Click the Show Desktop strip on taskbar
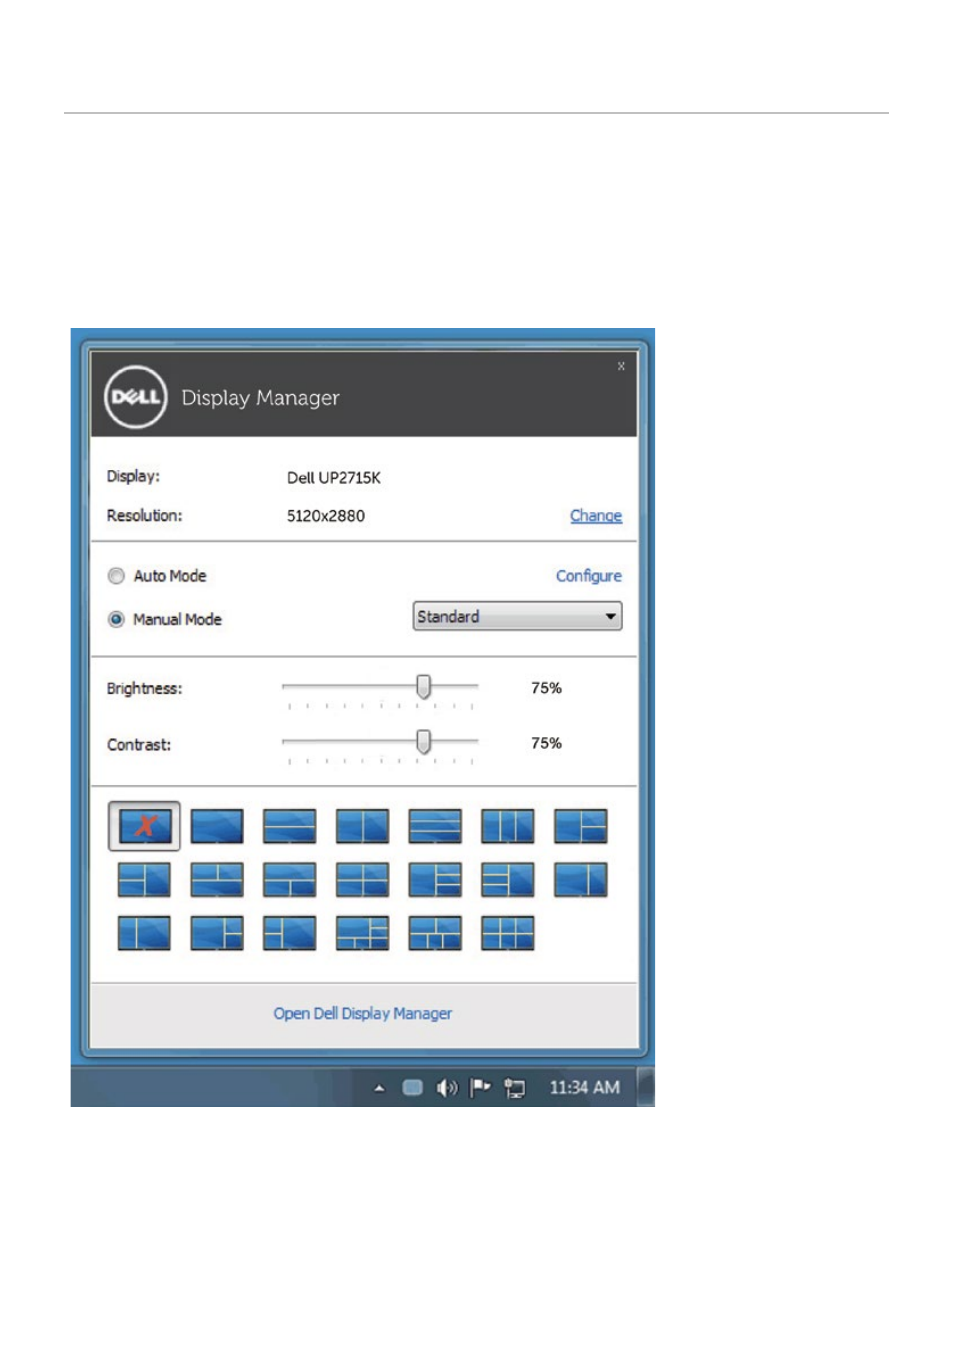Viewport: 953px width, 1352px height. tap(646, 1087)
